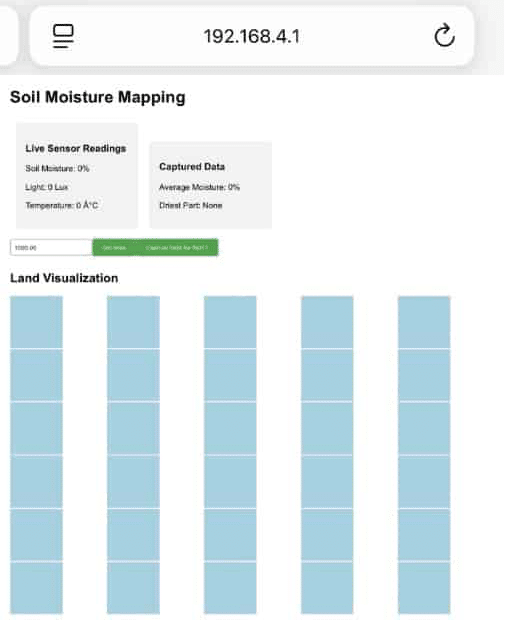Click the Light: 0 Lux reading

(47, 187)
